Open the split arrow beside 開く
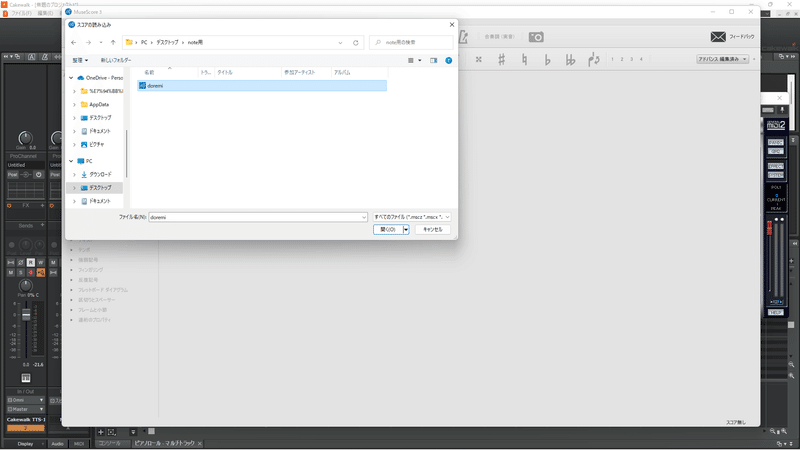Viewport: 800px width, 450px height. click(x=406, y=230)
